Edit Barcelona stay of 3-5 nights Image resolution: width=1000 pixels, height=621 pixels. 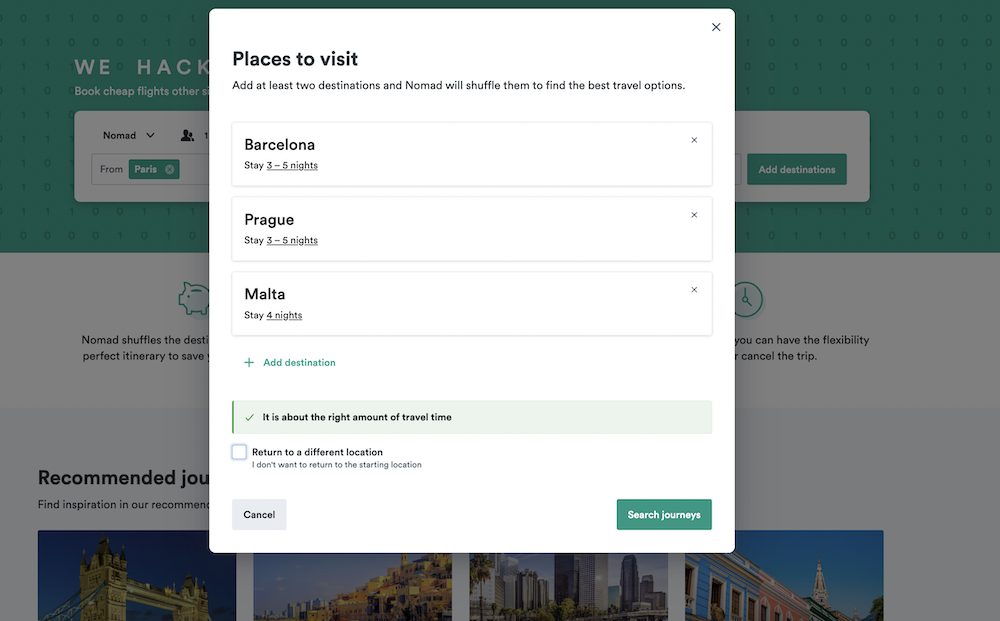[290, 164]
